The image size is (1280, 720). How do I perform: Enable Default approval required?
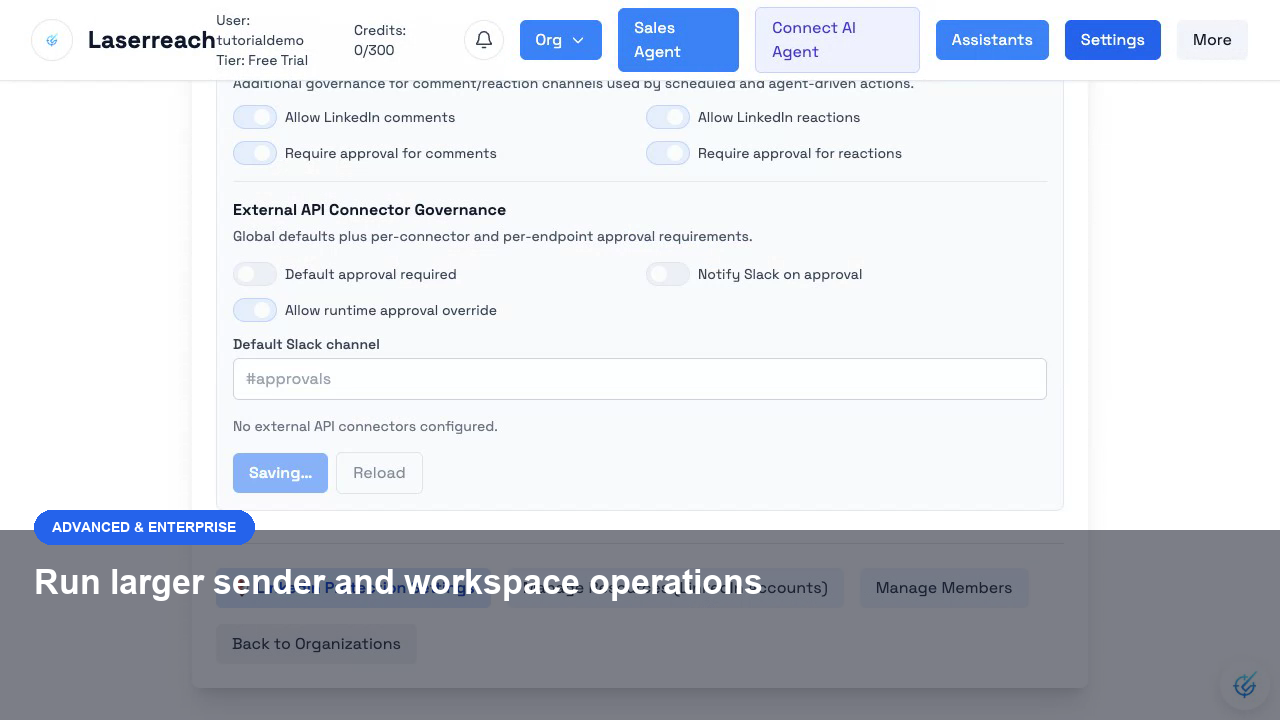[255, 274]
